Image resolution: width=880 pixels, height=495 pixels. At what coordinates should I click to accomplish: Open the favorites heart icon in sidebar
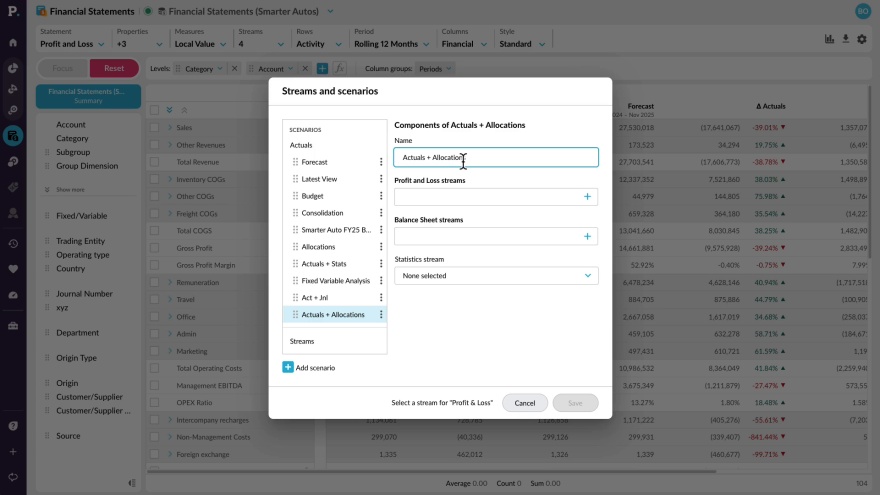[x=13, y=269]
